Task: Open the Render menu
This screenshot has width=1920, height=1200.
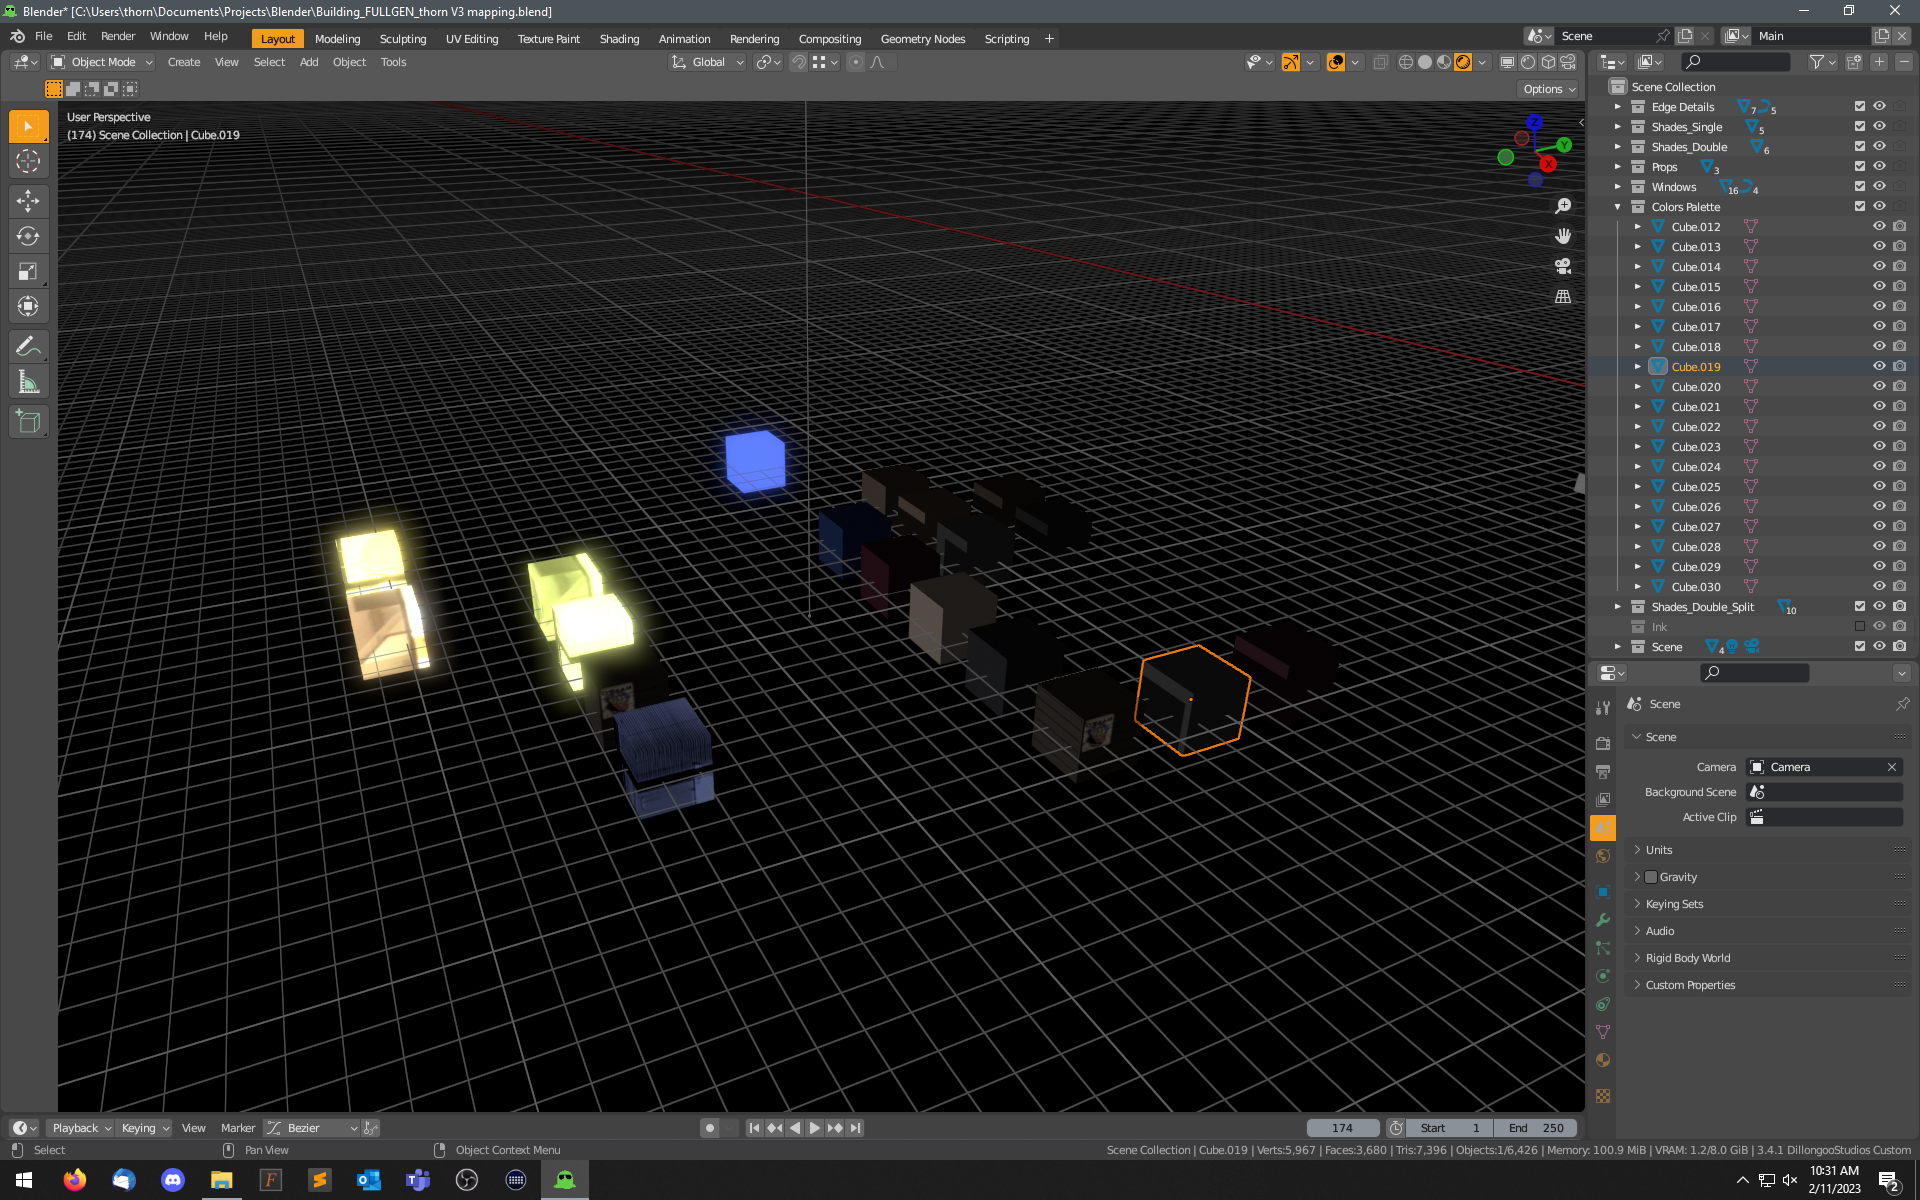Action: [x=118, y=36]
